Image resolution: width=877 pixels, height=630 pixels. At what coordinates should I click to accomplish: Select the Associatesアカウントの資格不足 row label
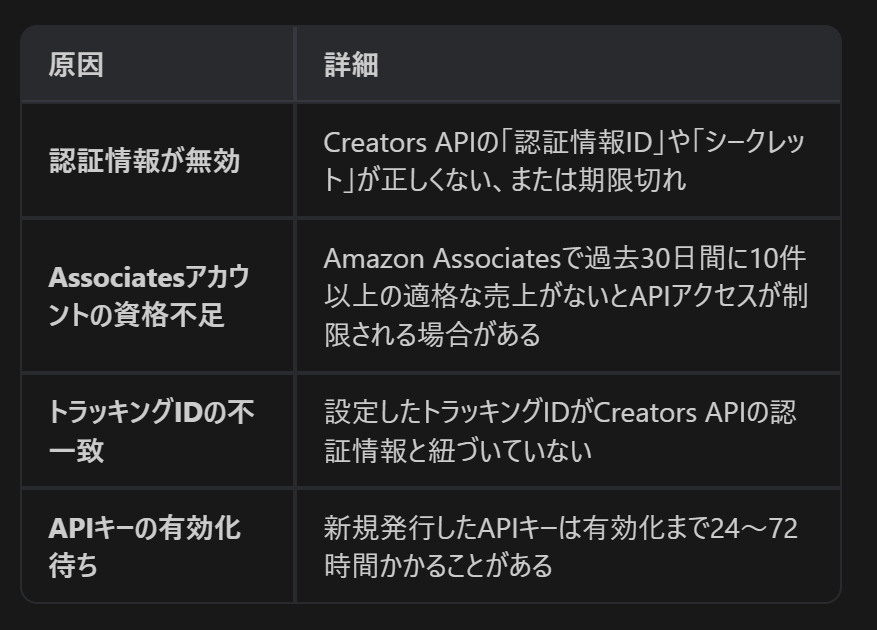149,296
